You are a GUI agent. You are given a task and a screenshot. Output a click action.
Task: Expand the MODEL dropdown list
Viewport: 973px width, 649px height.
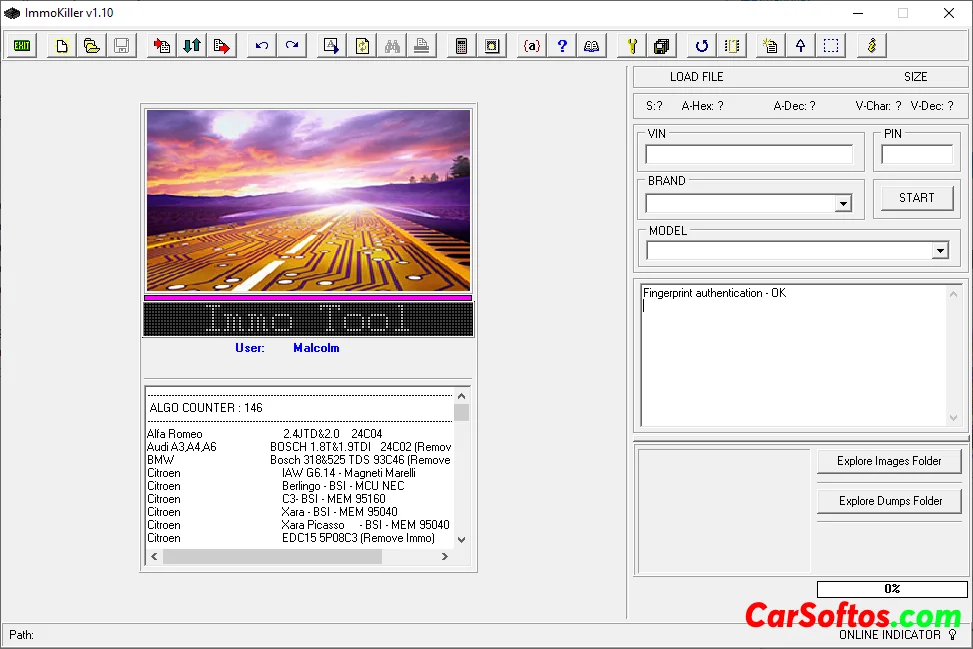pos(939,251)
